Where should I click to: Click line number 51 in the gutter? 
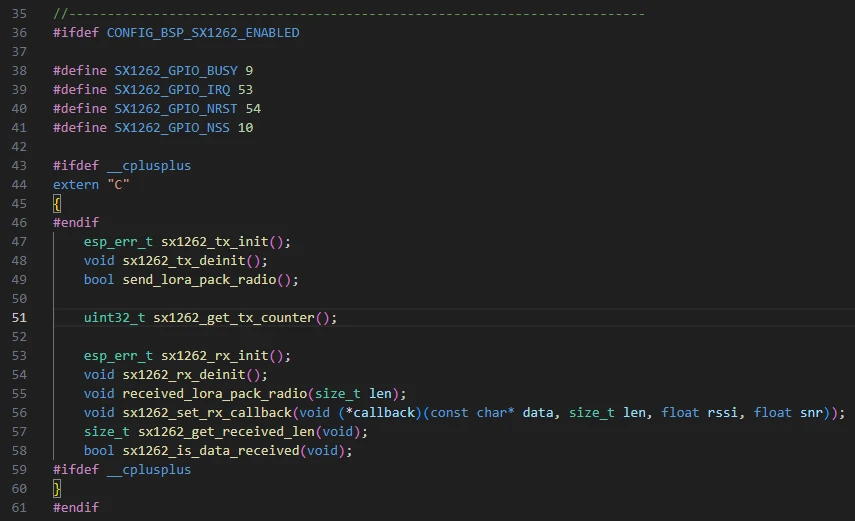(20, 318)
